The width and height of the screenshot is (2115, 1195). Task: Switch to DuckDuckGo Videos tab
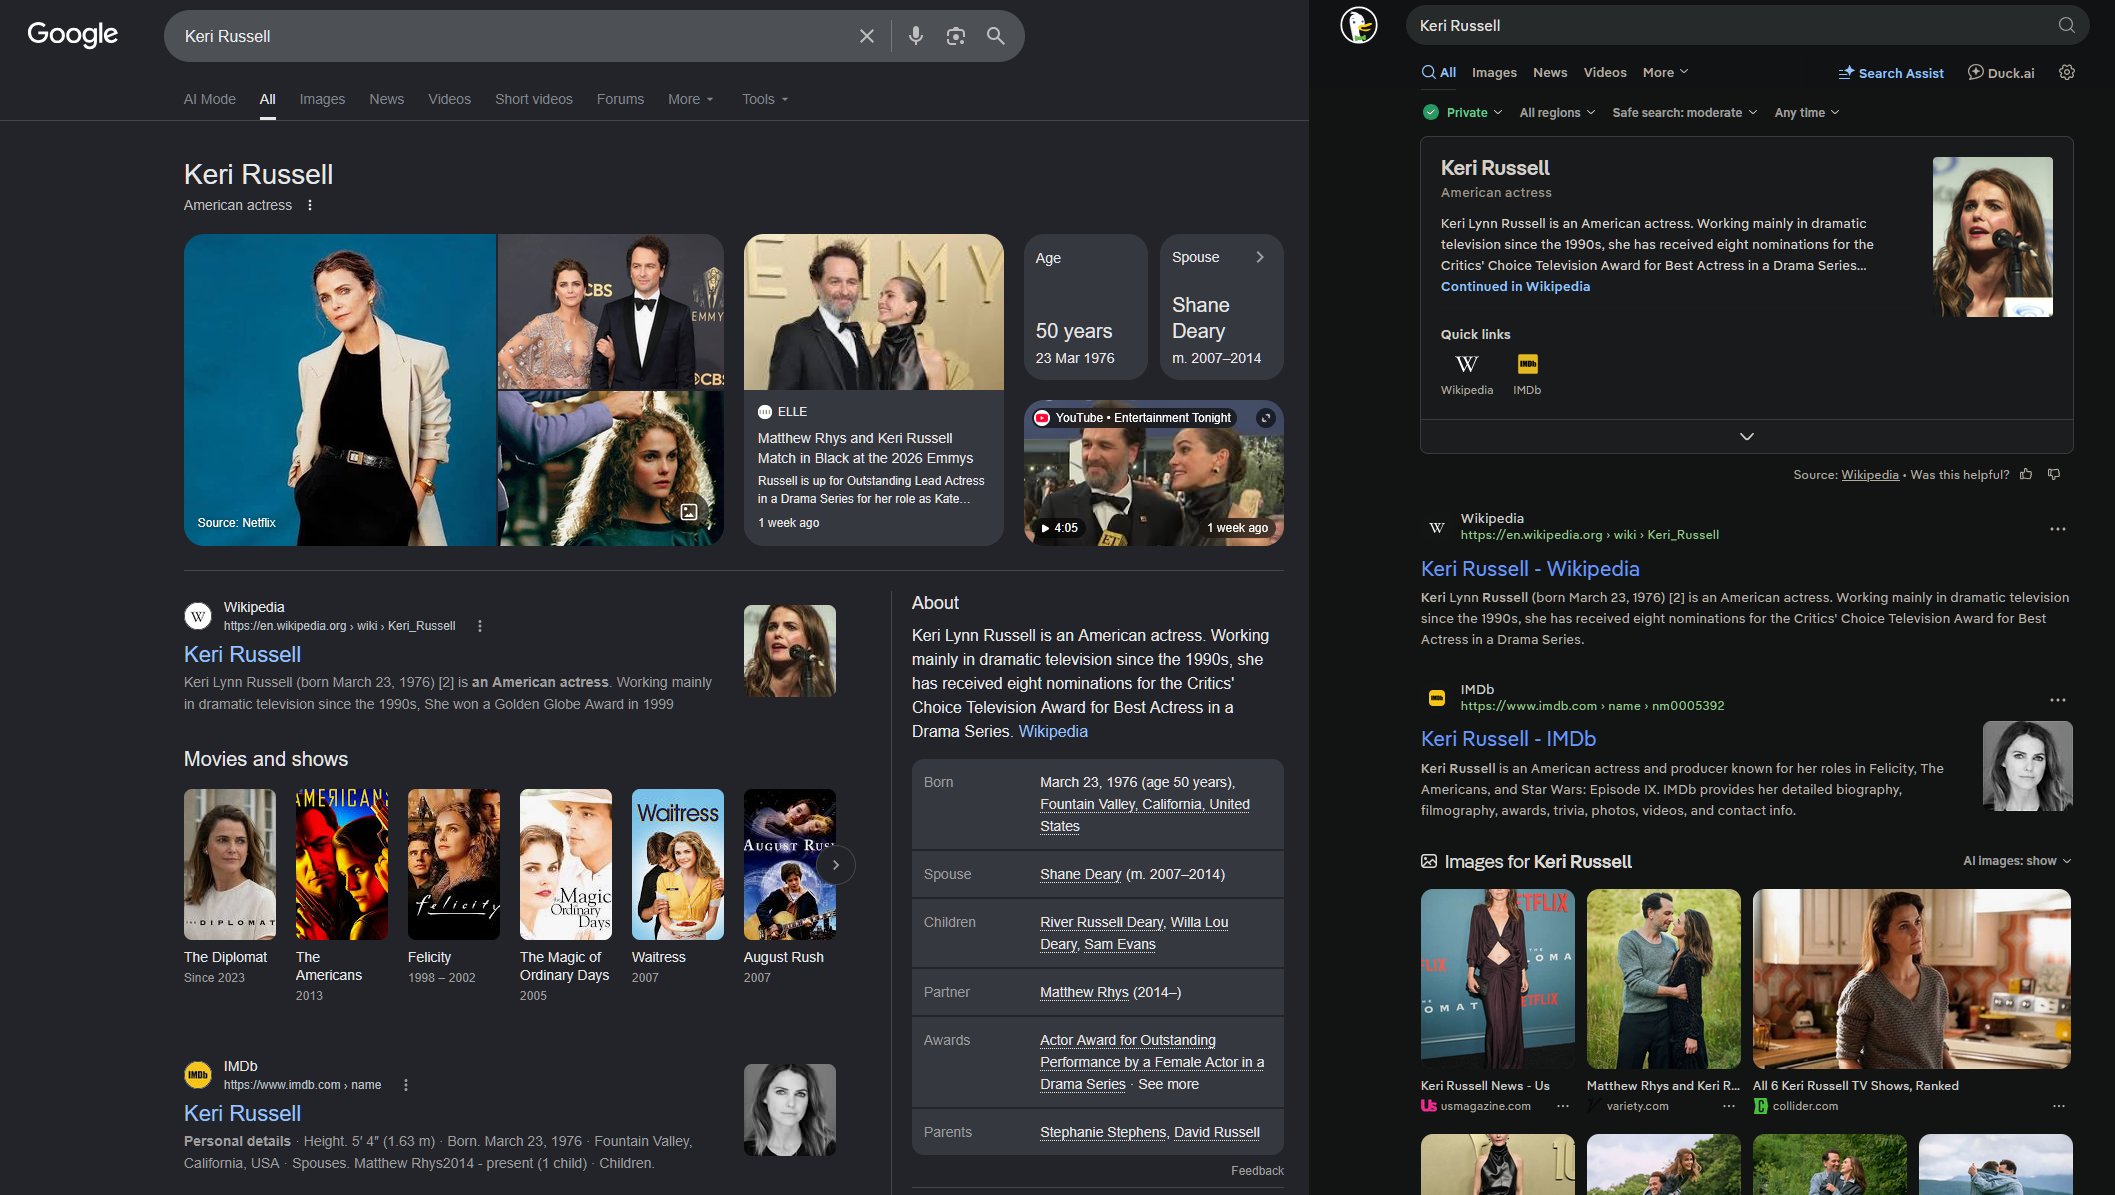[x=1605, y=72]
